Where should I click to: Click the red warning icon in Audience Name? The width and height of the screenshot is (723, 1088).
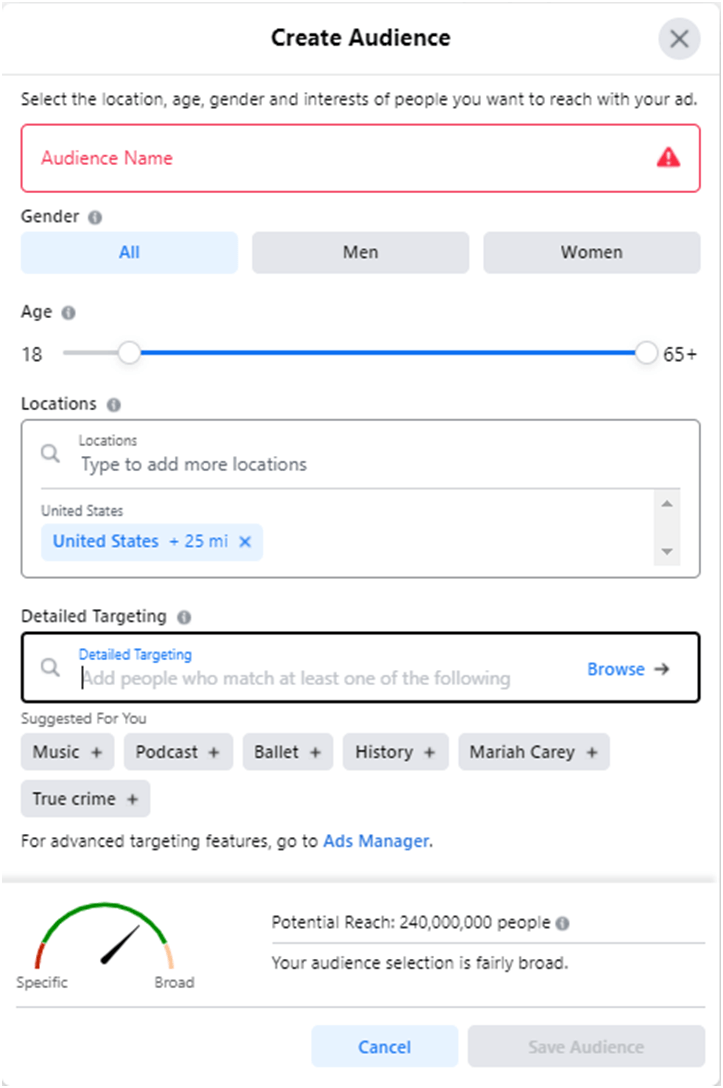668,158
